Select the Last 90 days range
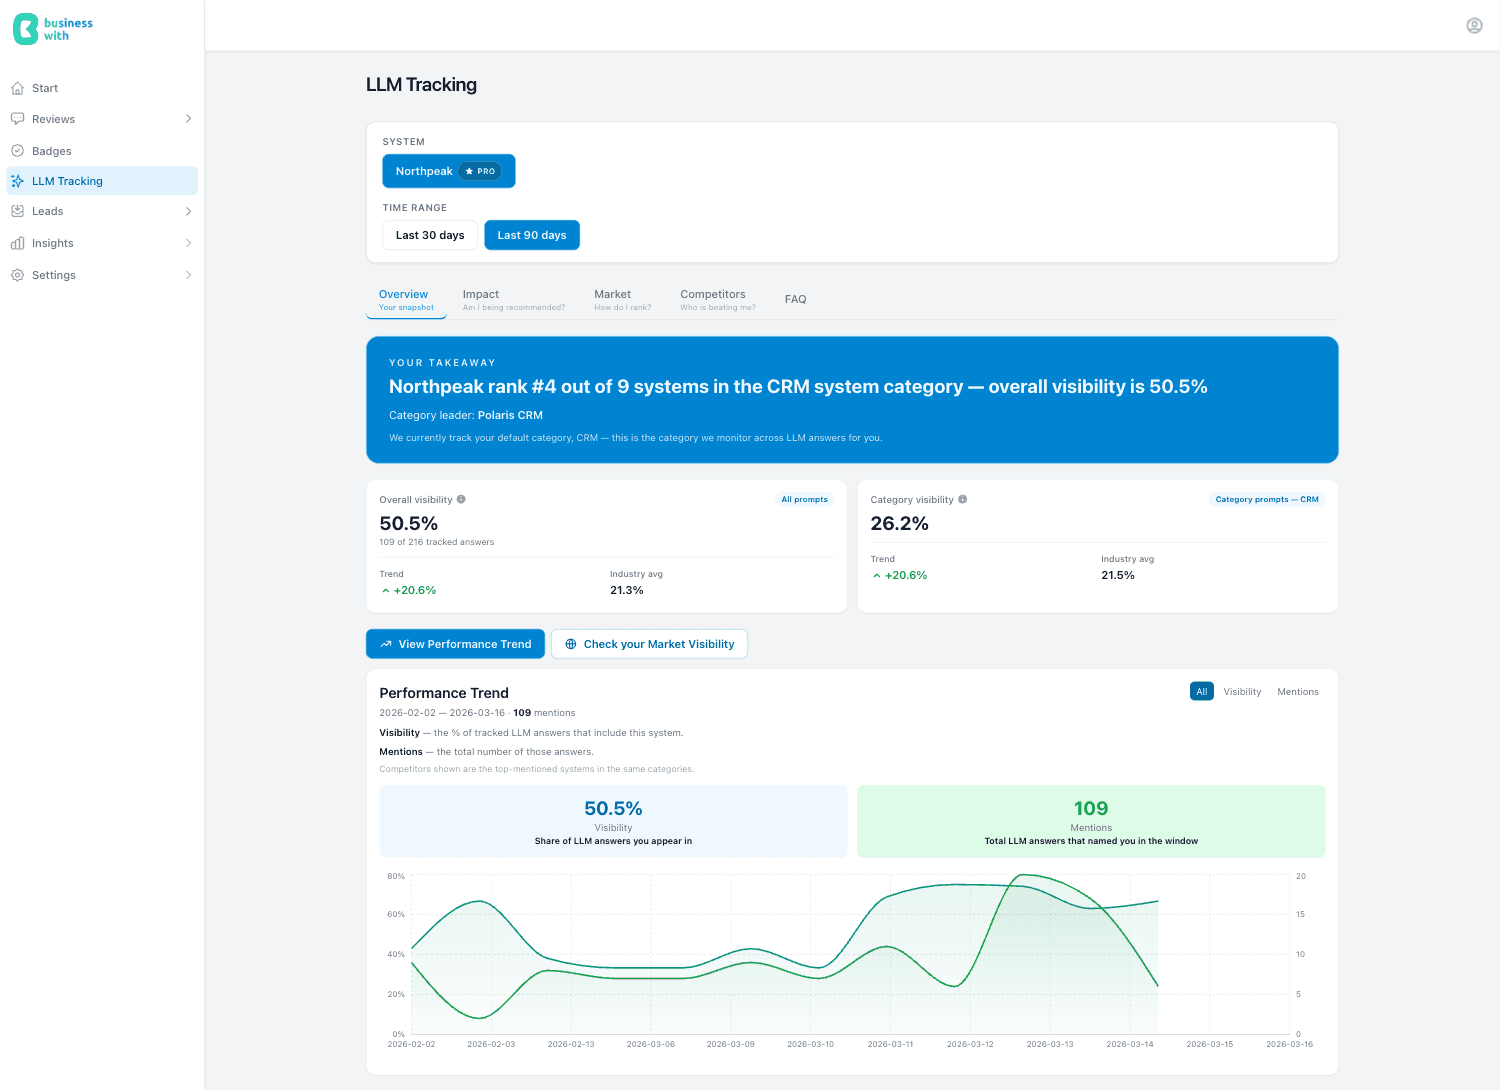 pos(532,235)
